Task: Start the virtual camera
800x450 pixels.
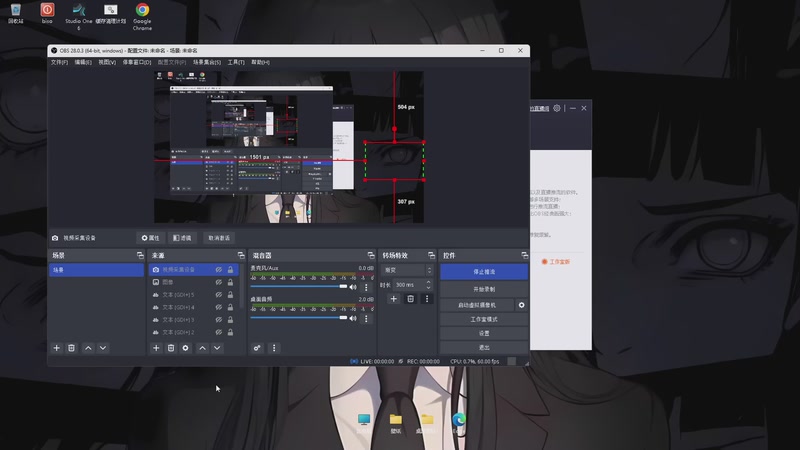Action: [x=477, y=305]
